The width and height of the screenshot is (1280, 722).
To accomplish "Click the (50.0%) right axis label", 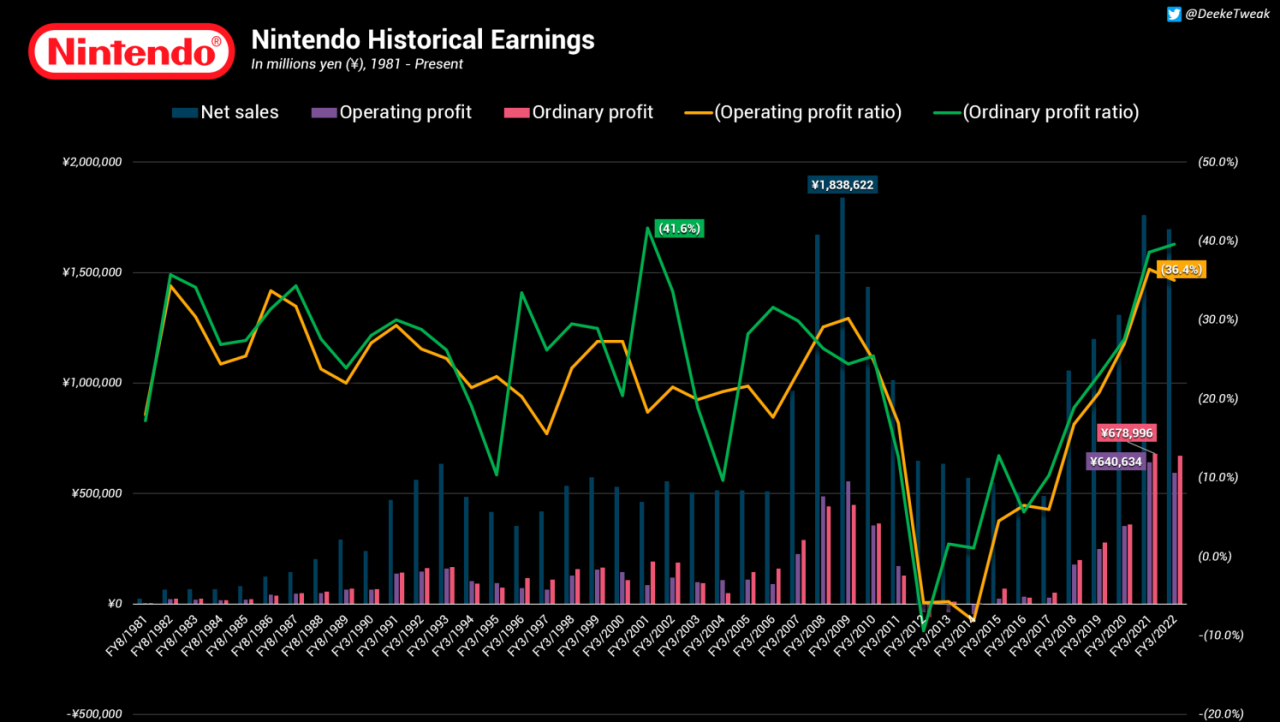I will [1218, 162].
